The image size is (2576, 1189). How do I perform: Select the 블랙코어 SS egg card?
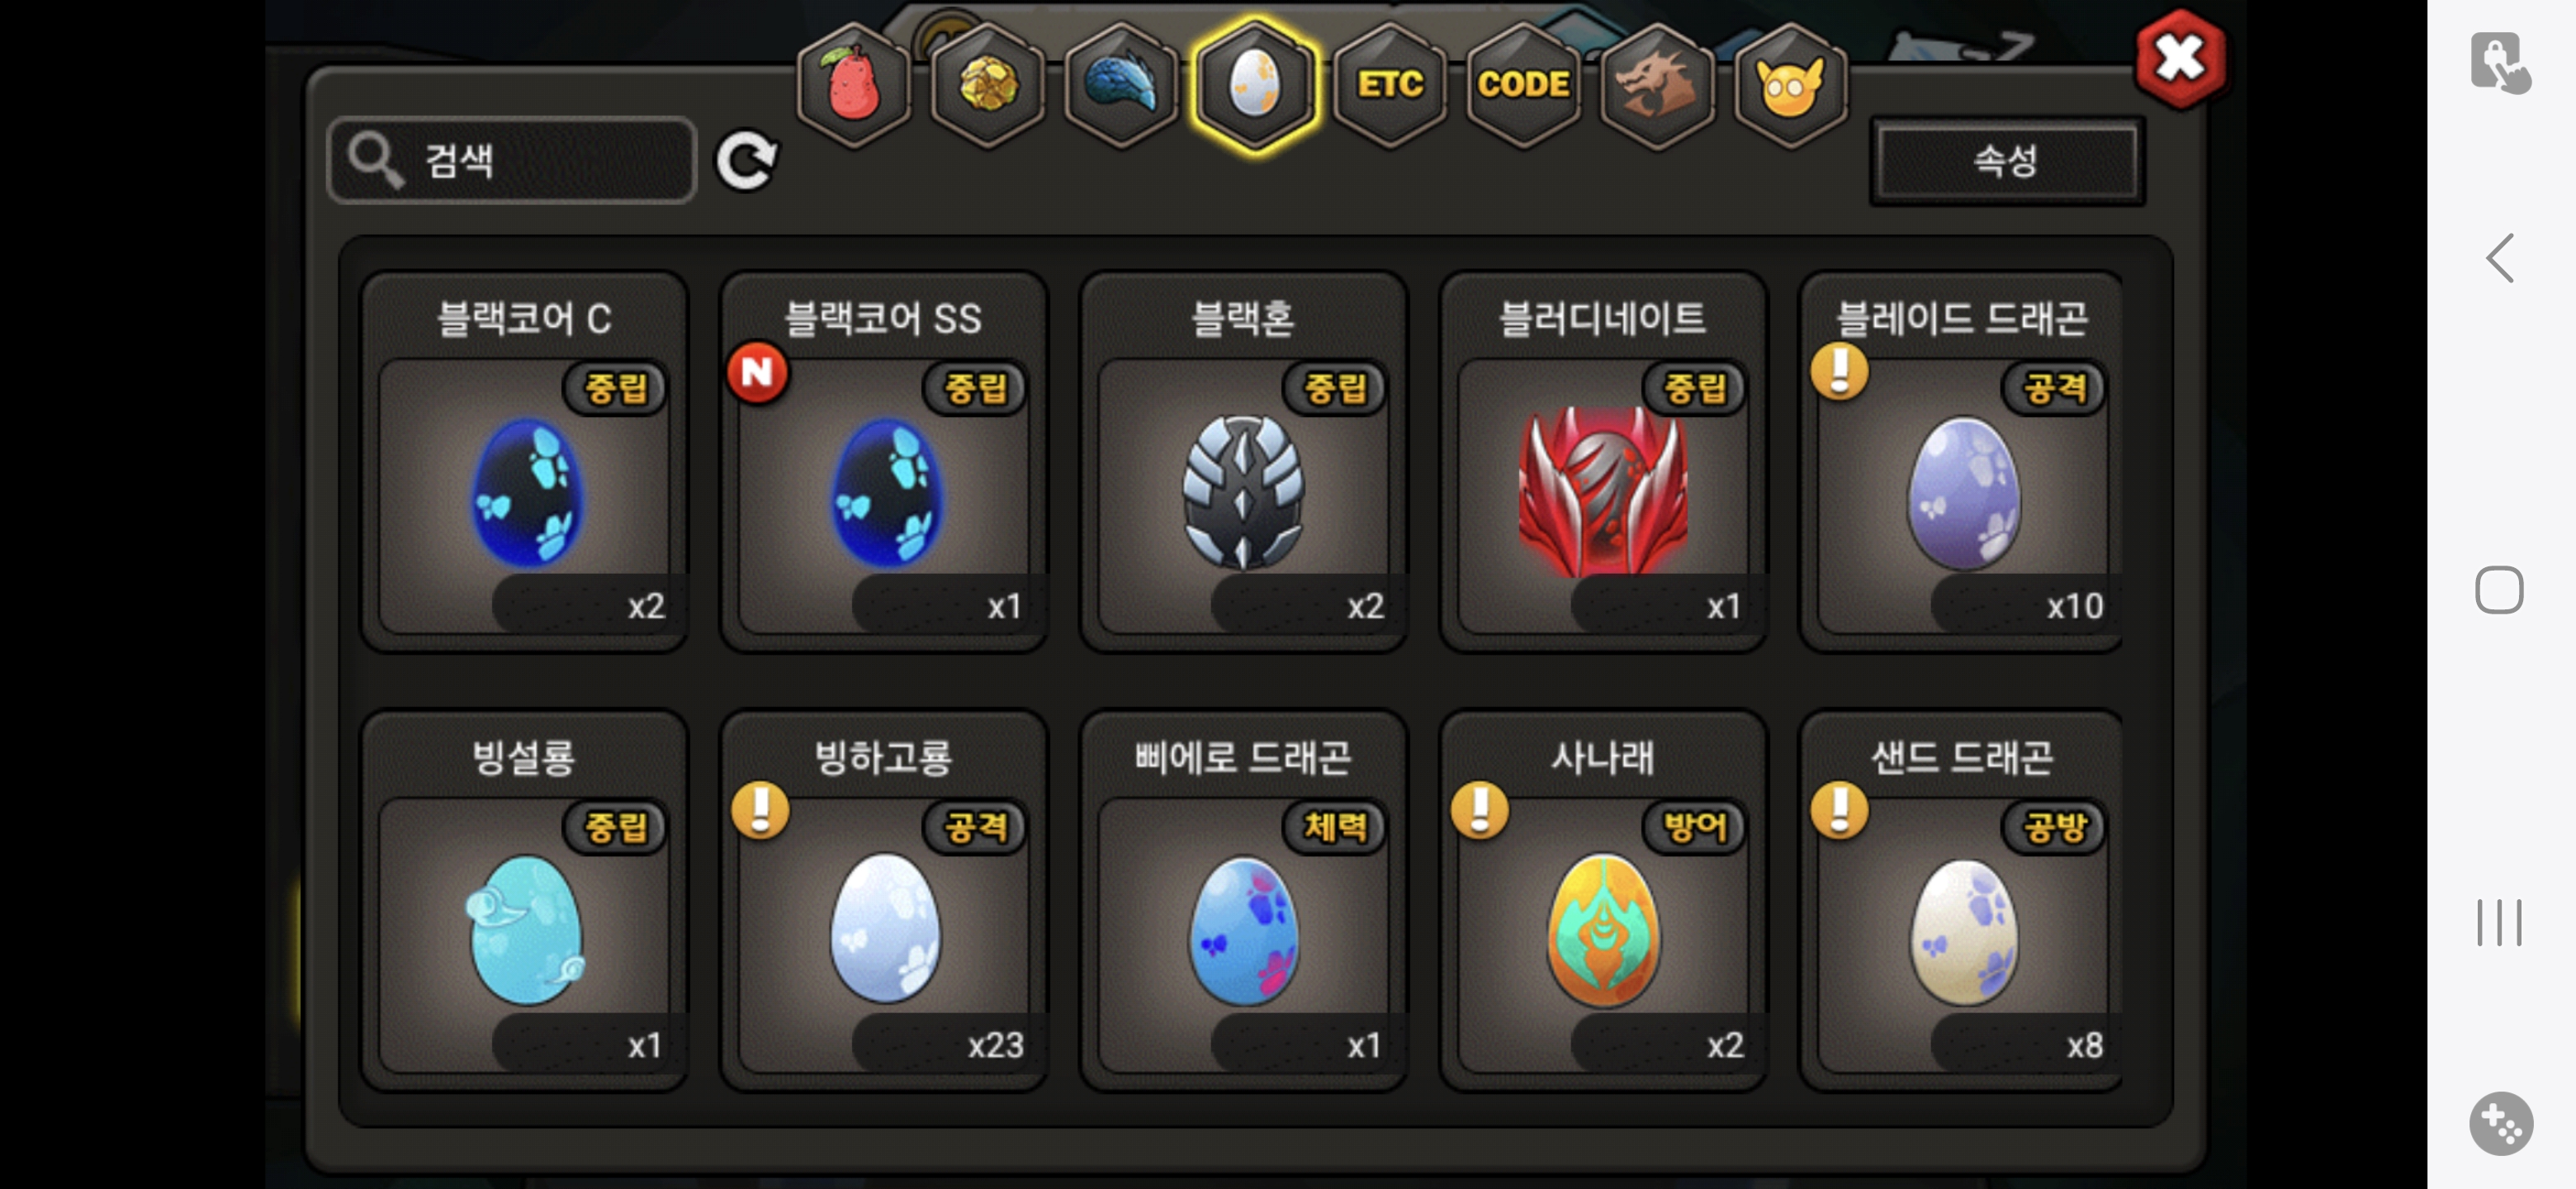[x=883, y=462]
